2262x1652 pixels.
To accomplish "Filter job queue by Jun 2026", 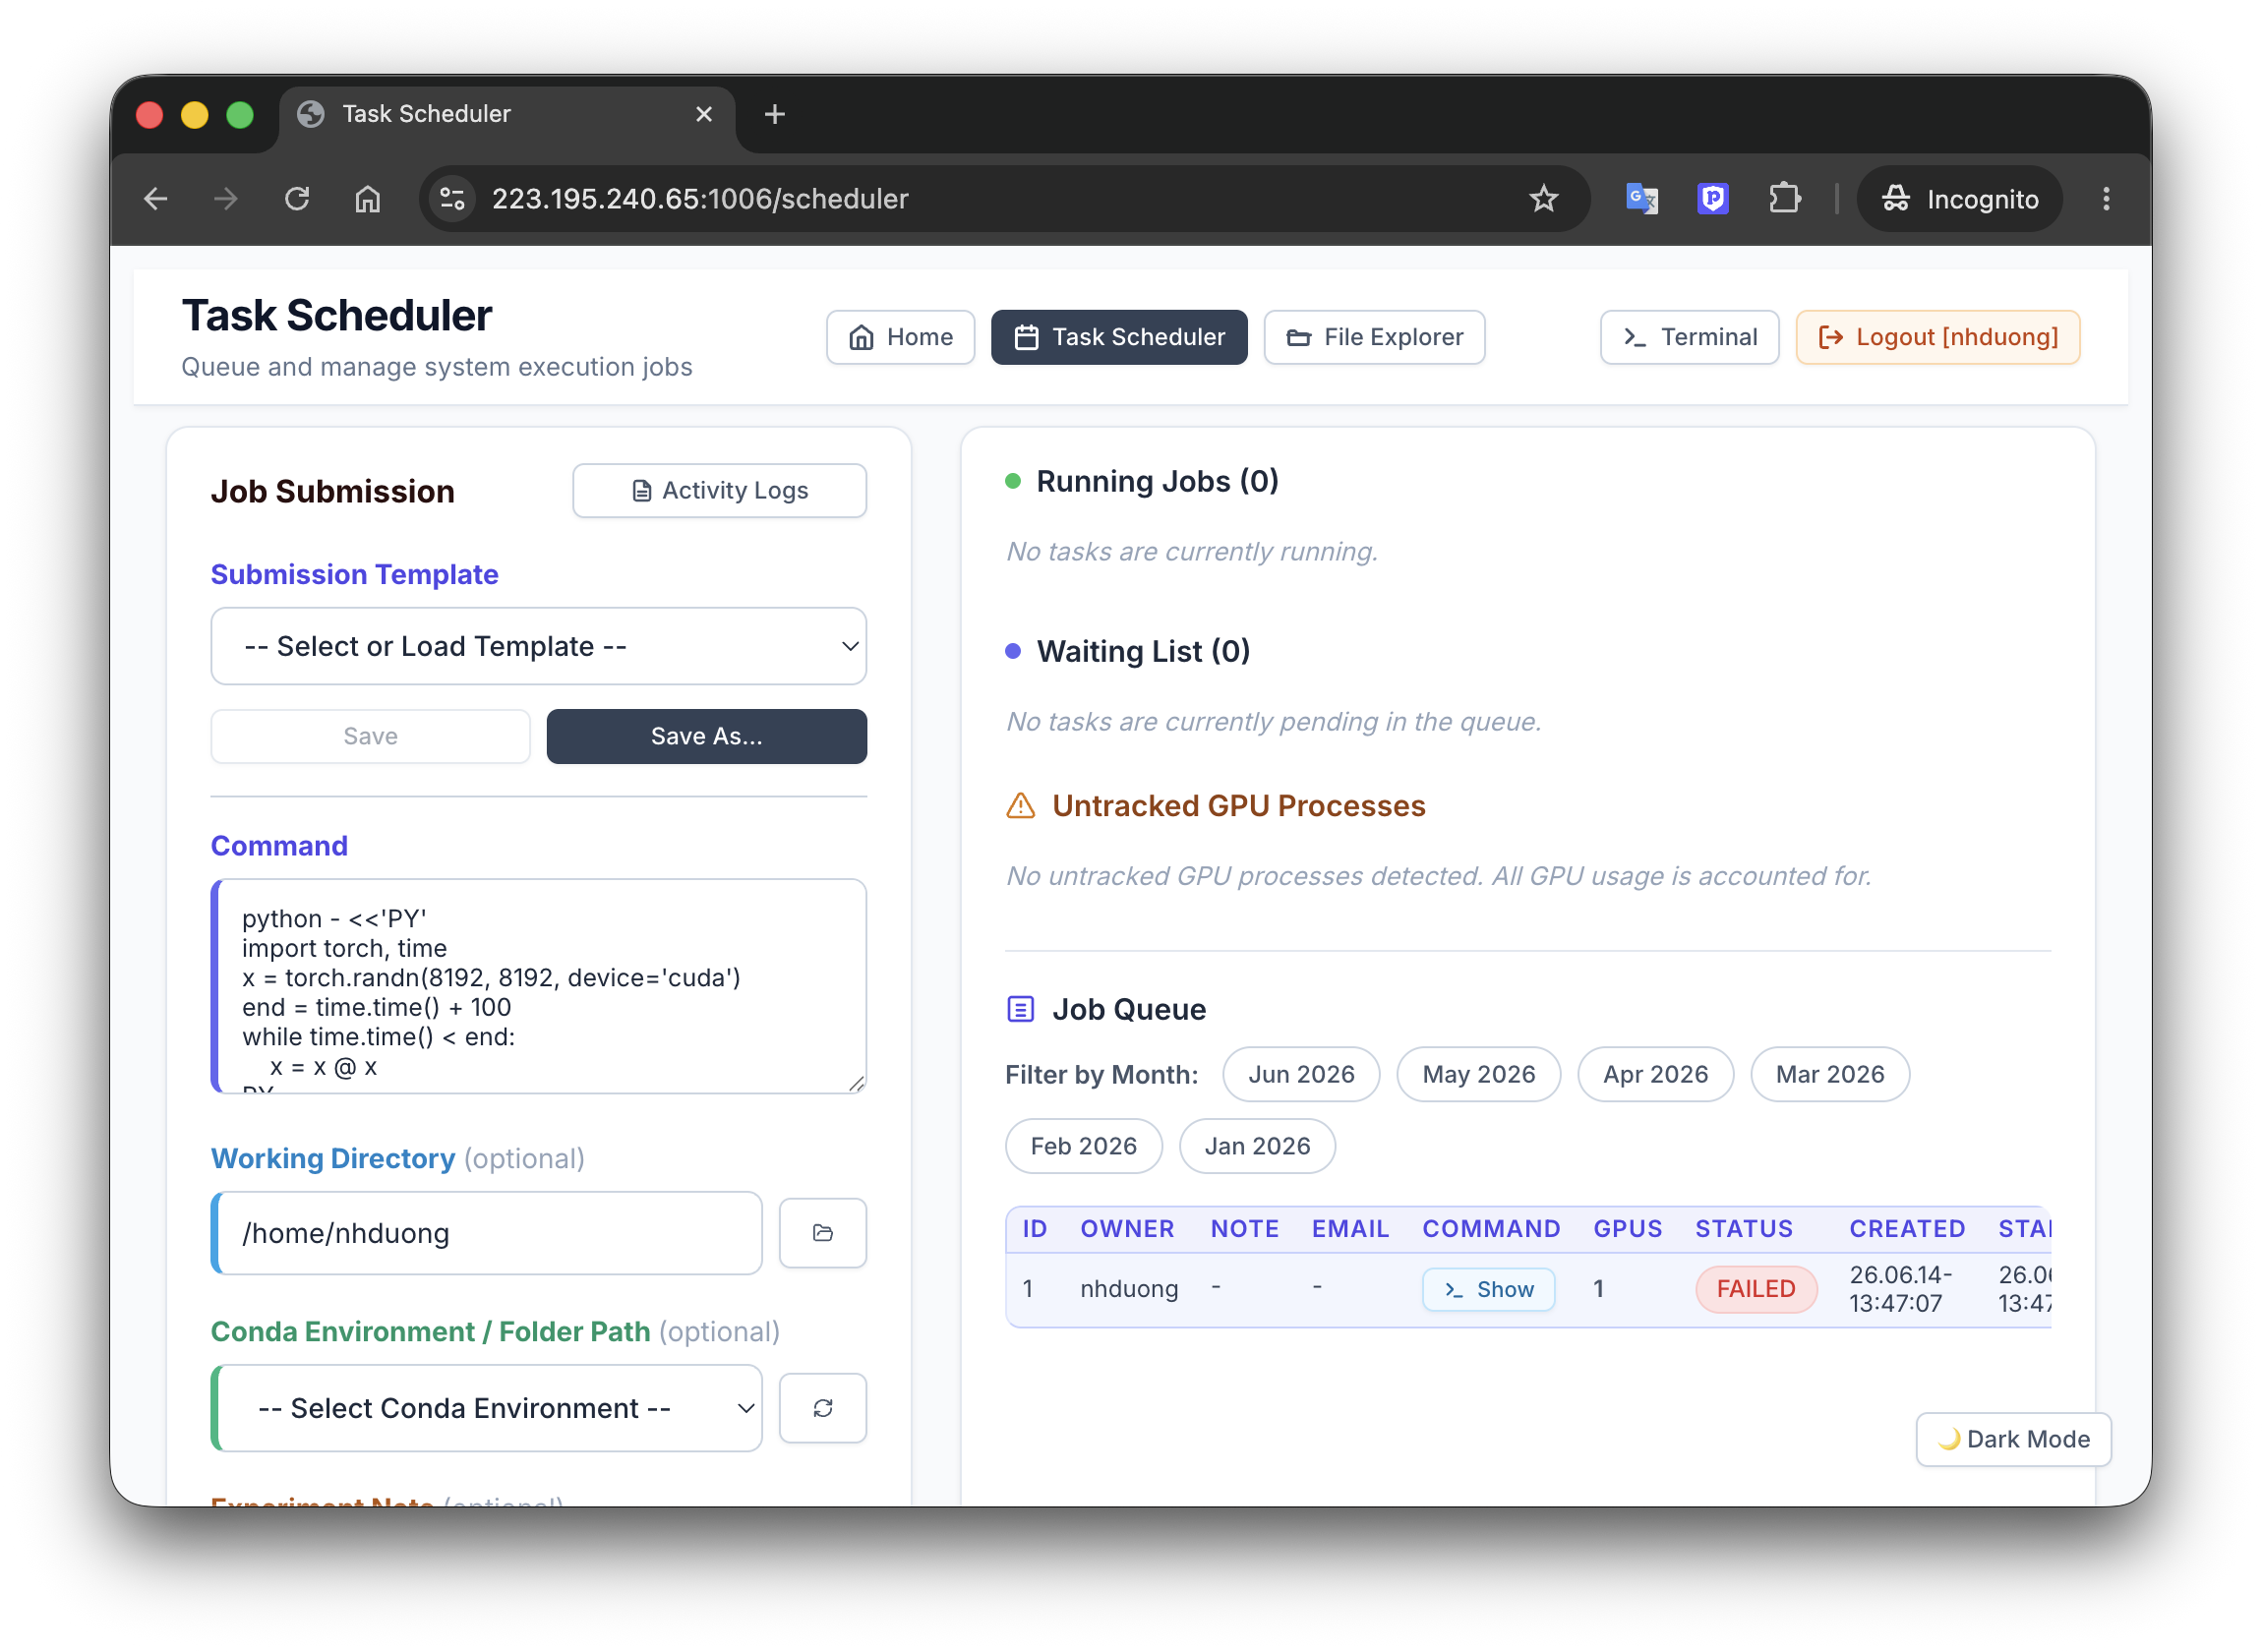I will tap(1301, 1074).
